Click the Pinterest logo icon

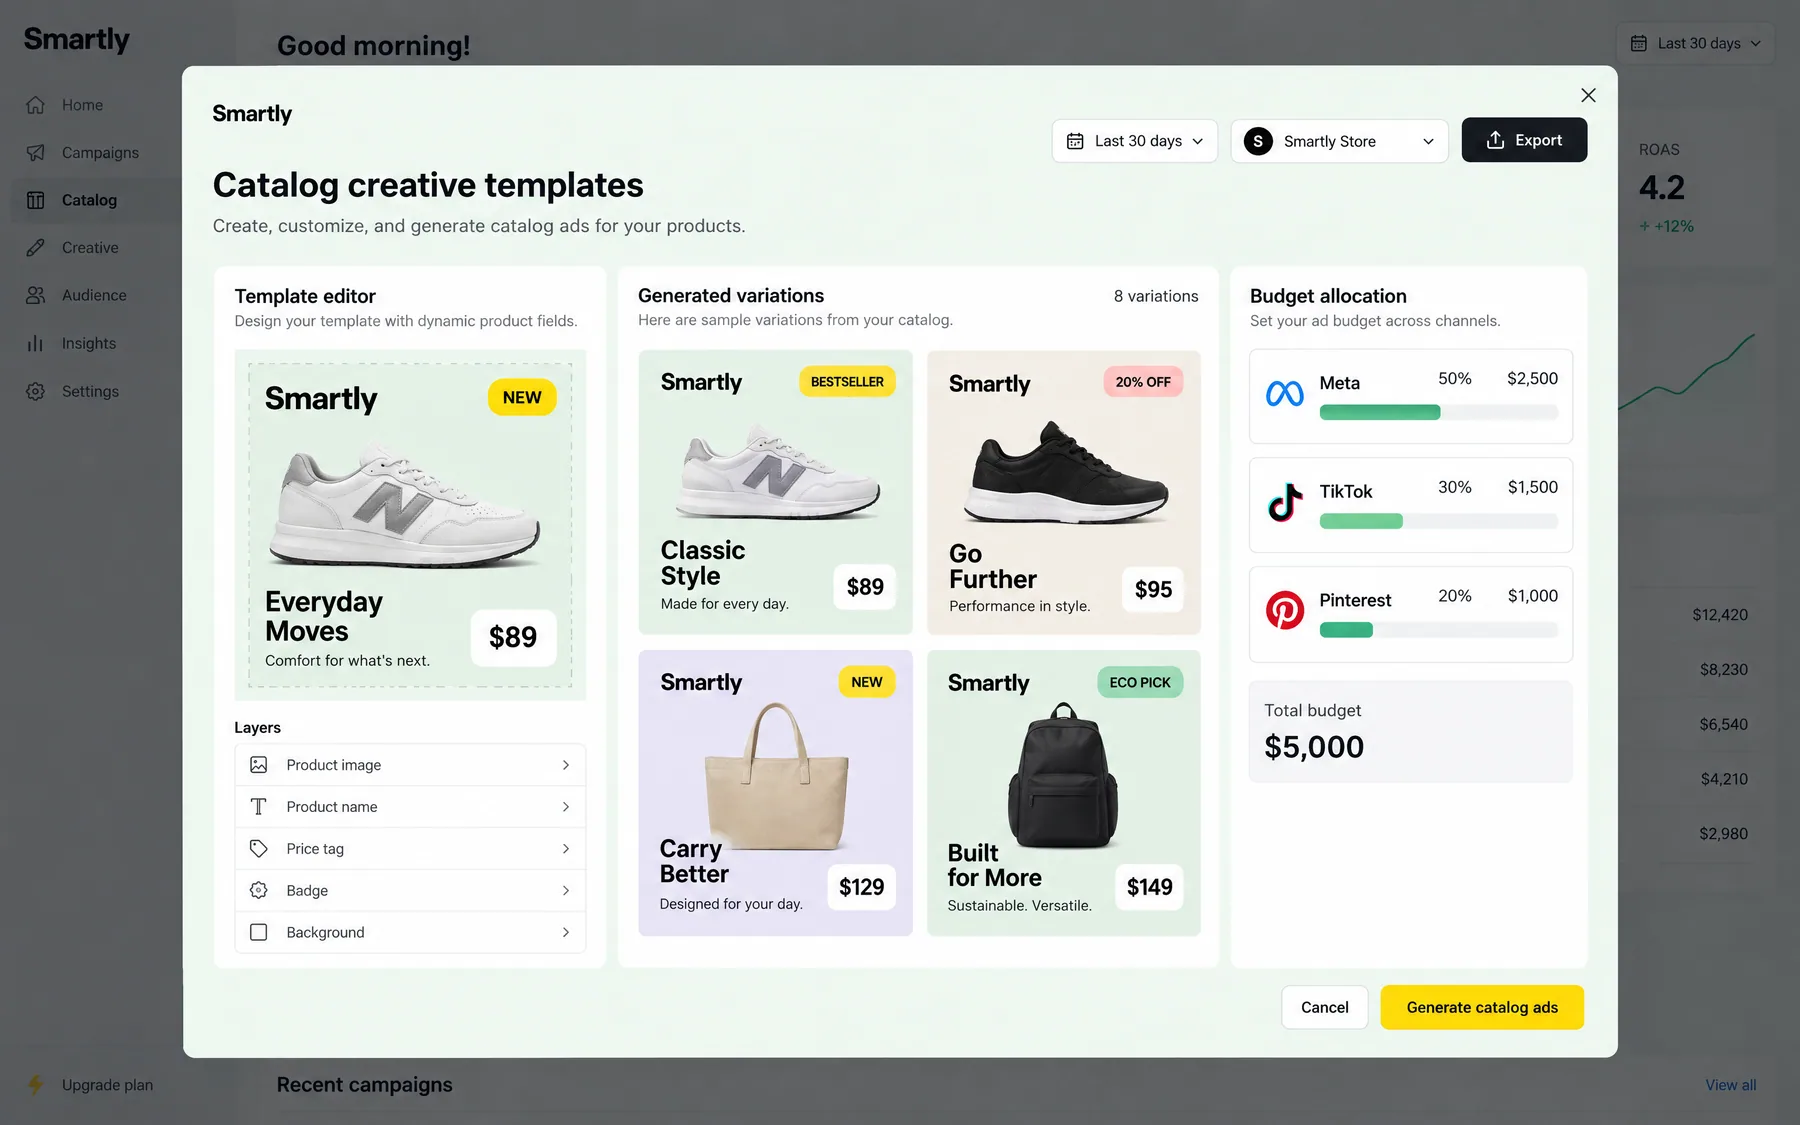1285,610
